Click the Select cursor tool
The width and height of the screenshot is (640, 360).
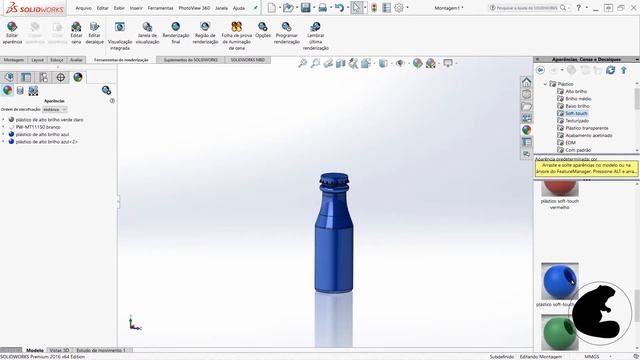click(357, 8)
